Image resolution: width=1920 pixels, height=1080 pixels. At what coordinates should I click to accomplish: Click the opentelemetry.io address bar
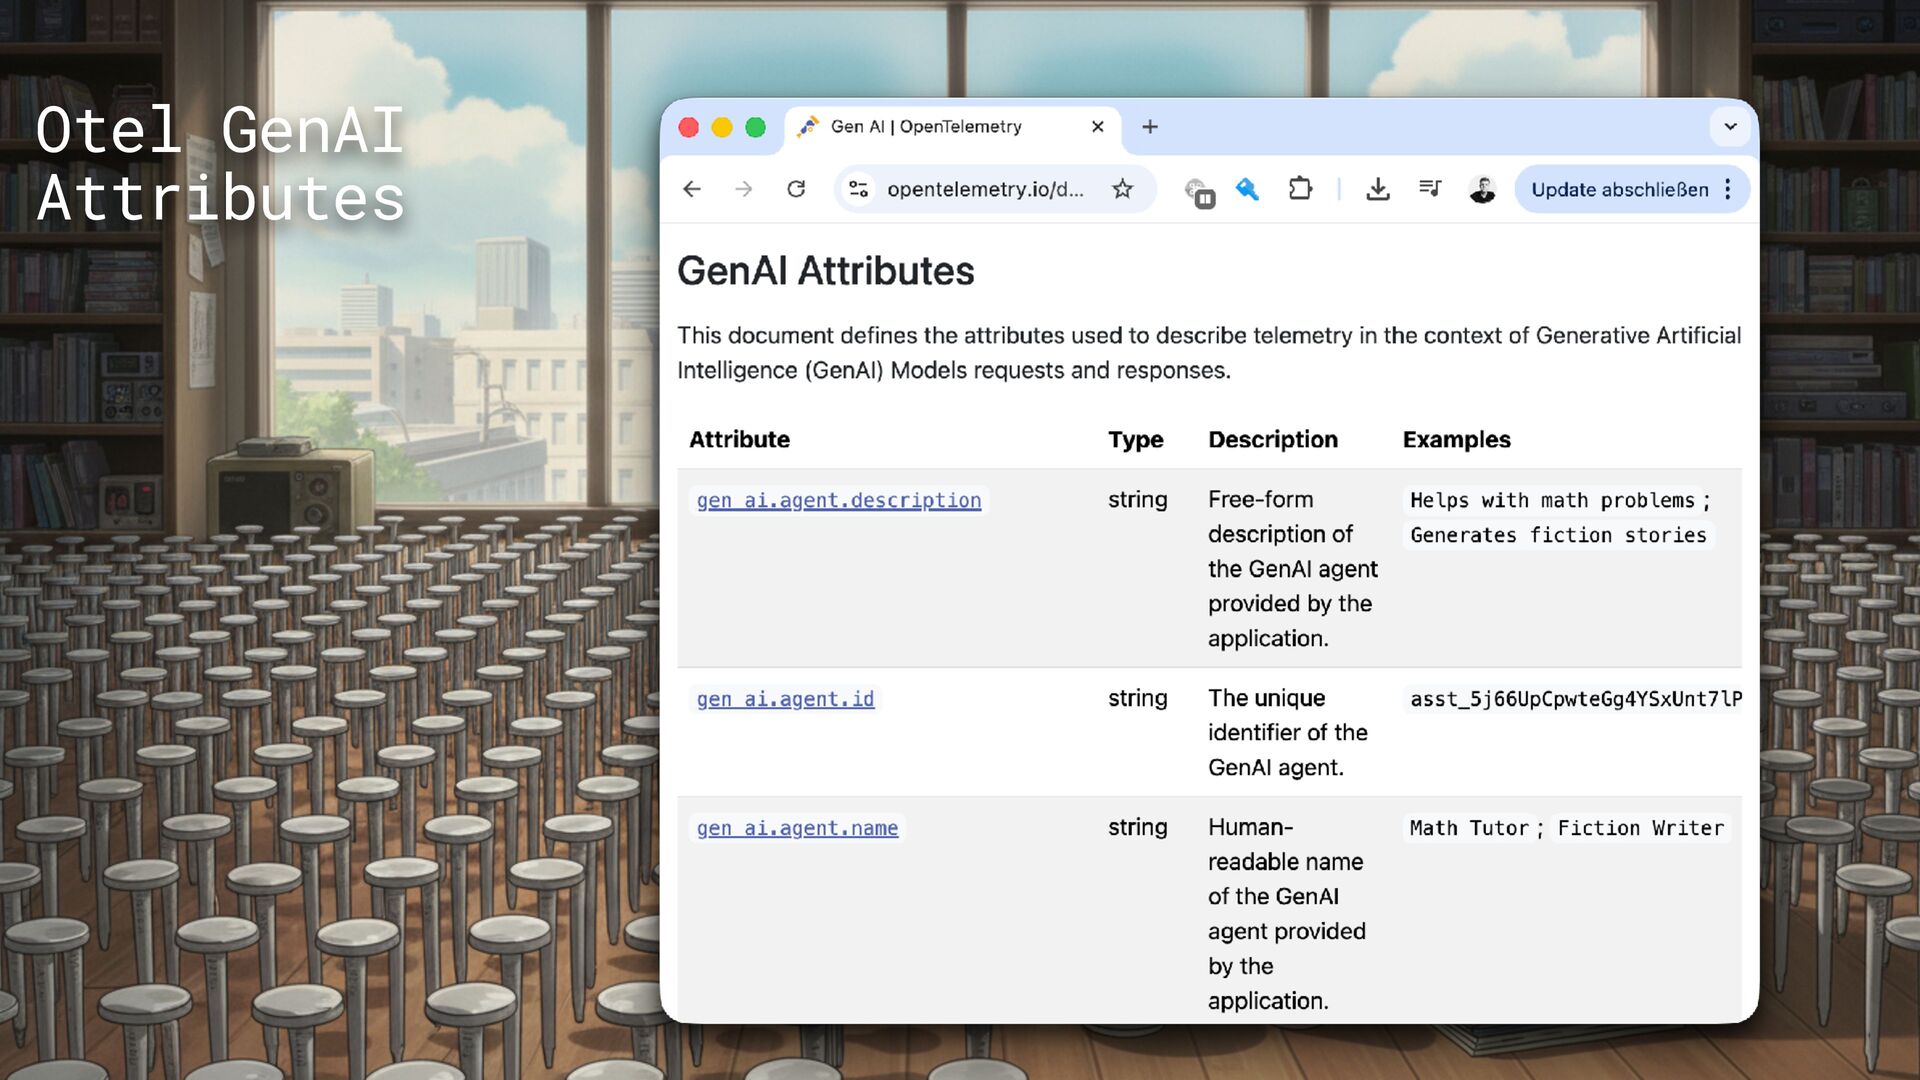point(984,189)
